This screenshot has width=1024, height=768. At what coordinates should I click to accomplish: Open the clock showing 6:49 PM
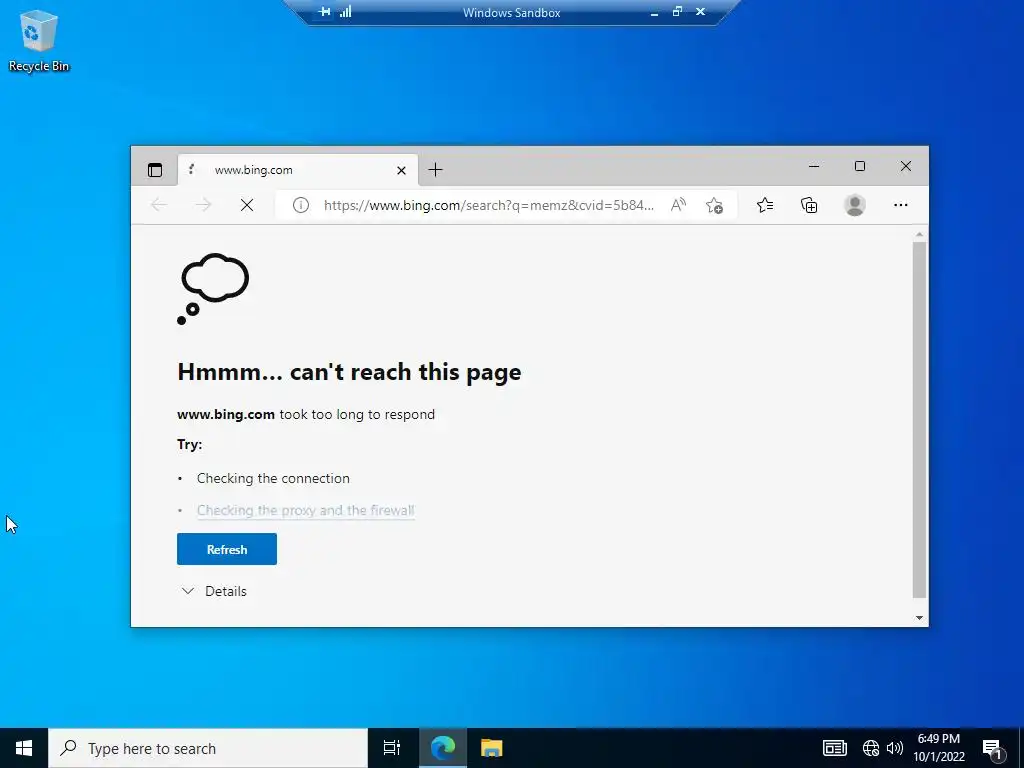(x=938, y=748)
